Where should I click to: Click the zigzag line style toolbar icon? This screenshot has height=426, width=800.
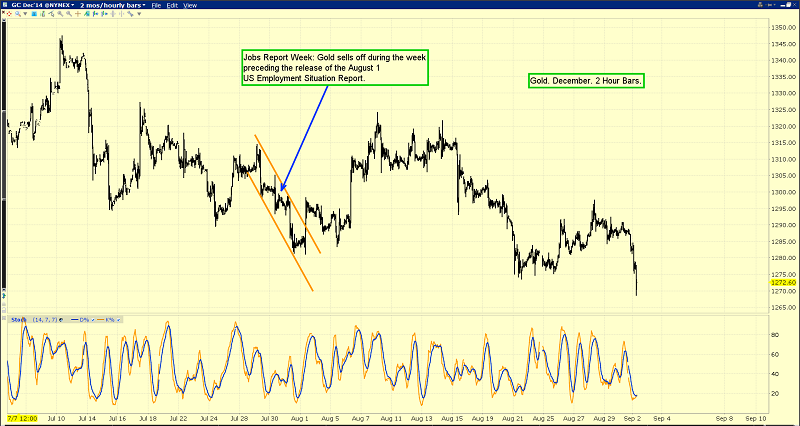[130, 14]
